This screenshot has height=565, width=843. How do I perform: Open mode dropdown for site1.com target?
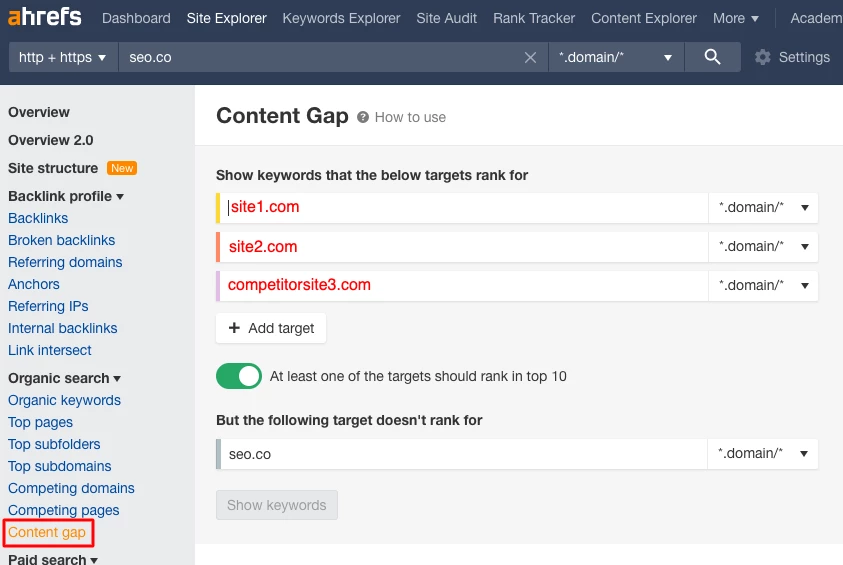coord(763,208)
